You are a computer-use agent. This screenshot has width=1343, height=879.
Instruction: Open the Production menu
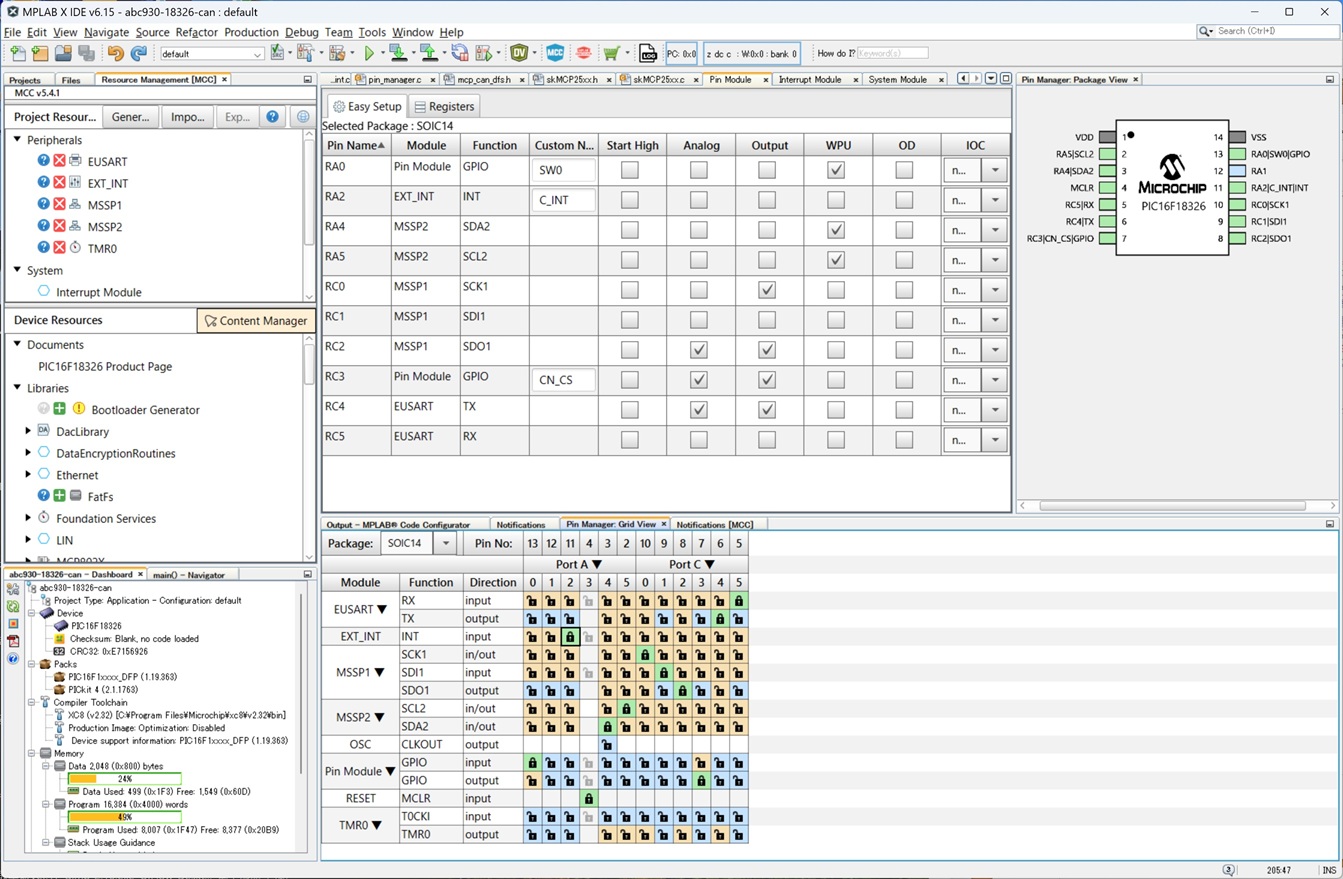pos(251,32)
